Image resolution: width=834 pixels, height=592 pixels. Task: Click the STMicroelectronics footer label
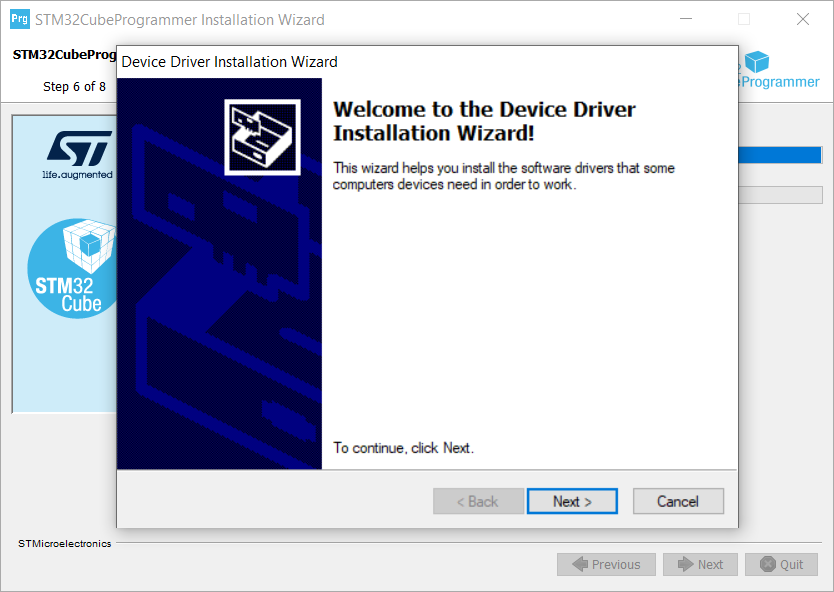point(65,544)
